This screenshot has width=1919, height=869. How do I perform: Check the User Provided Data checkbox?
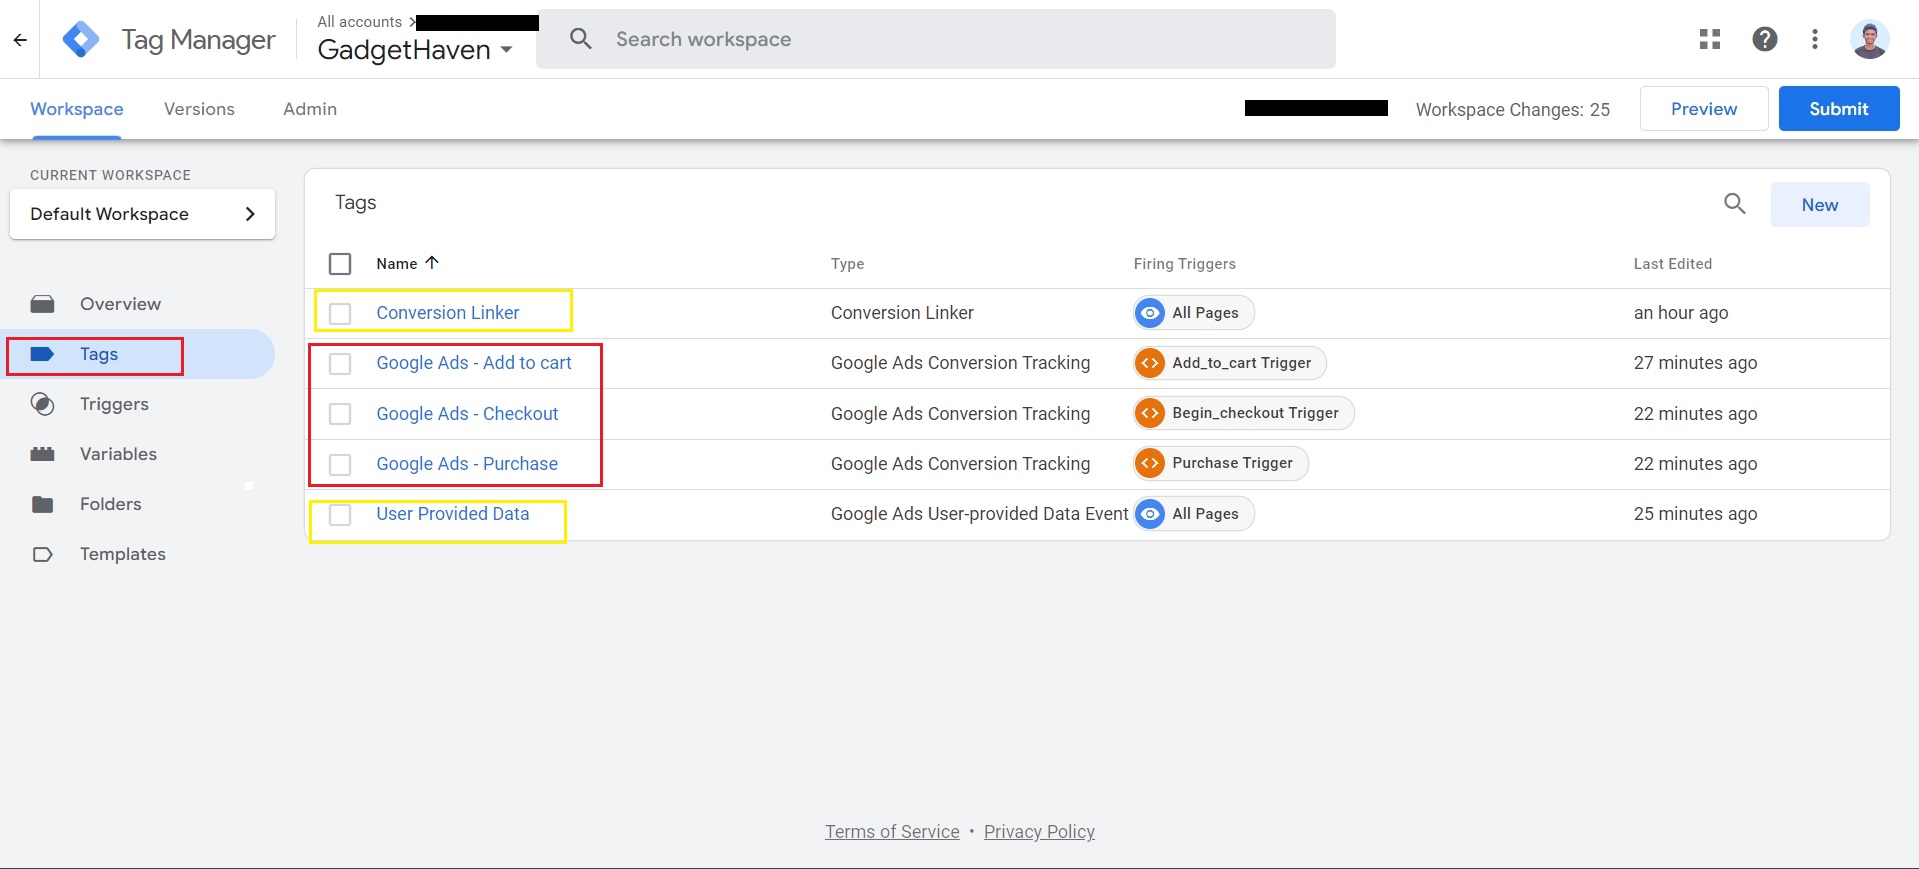pos(340,514)
